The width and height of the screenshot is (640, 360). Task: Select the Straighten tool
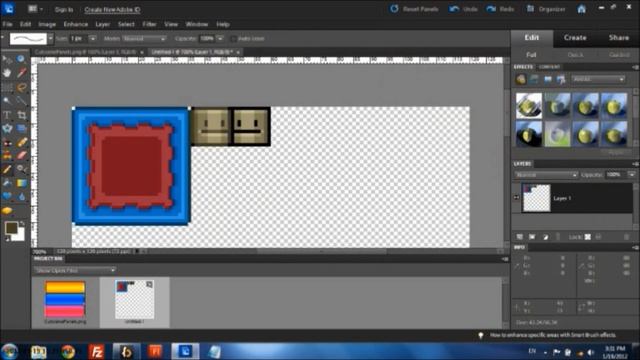point(21,129)
